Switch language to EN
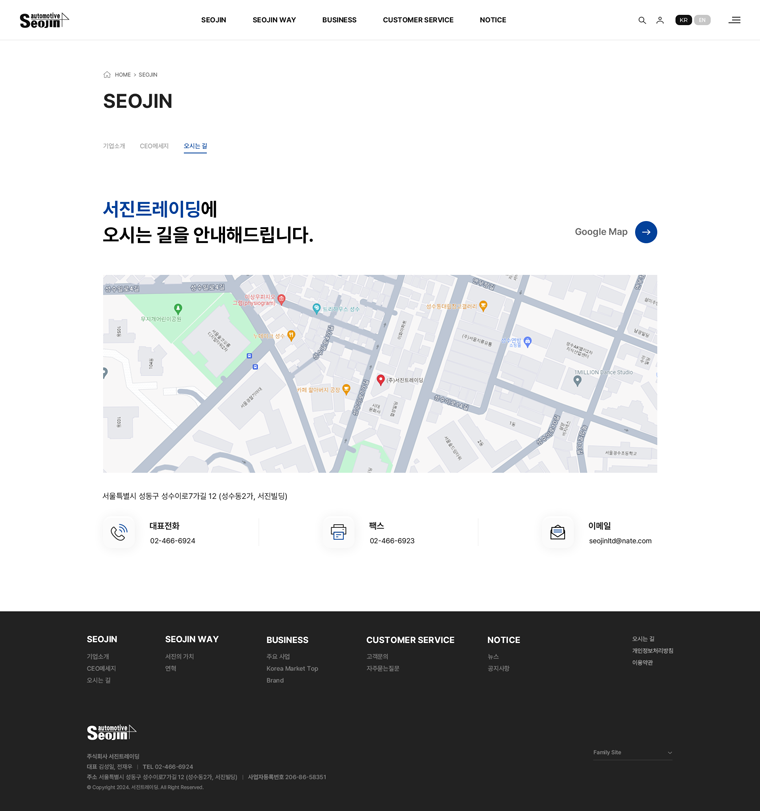This screenshot has height=811, width=760. pyautogui.click(x=702, y=20)
